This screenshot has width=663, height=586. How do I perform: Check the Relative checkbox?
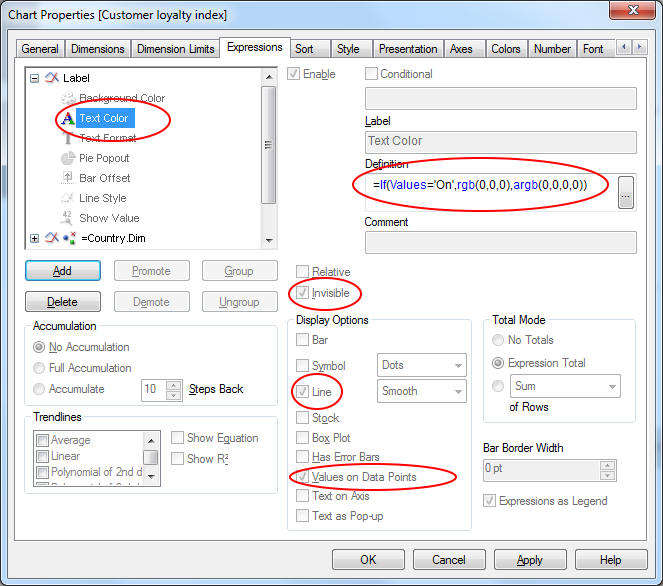pos(302,271)
